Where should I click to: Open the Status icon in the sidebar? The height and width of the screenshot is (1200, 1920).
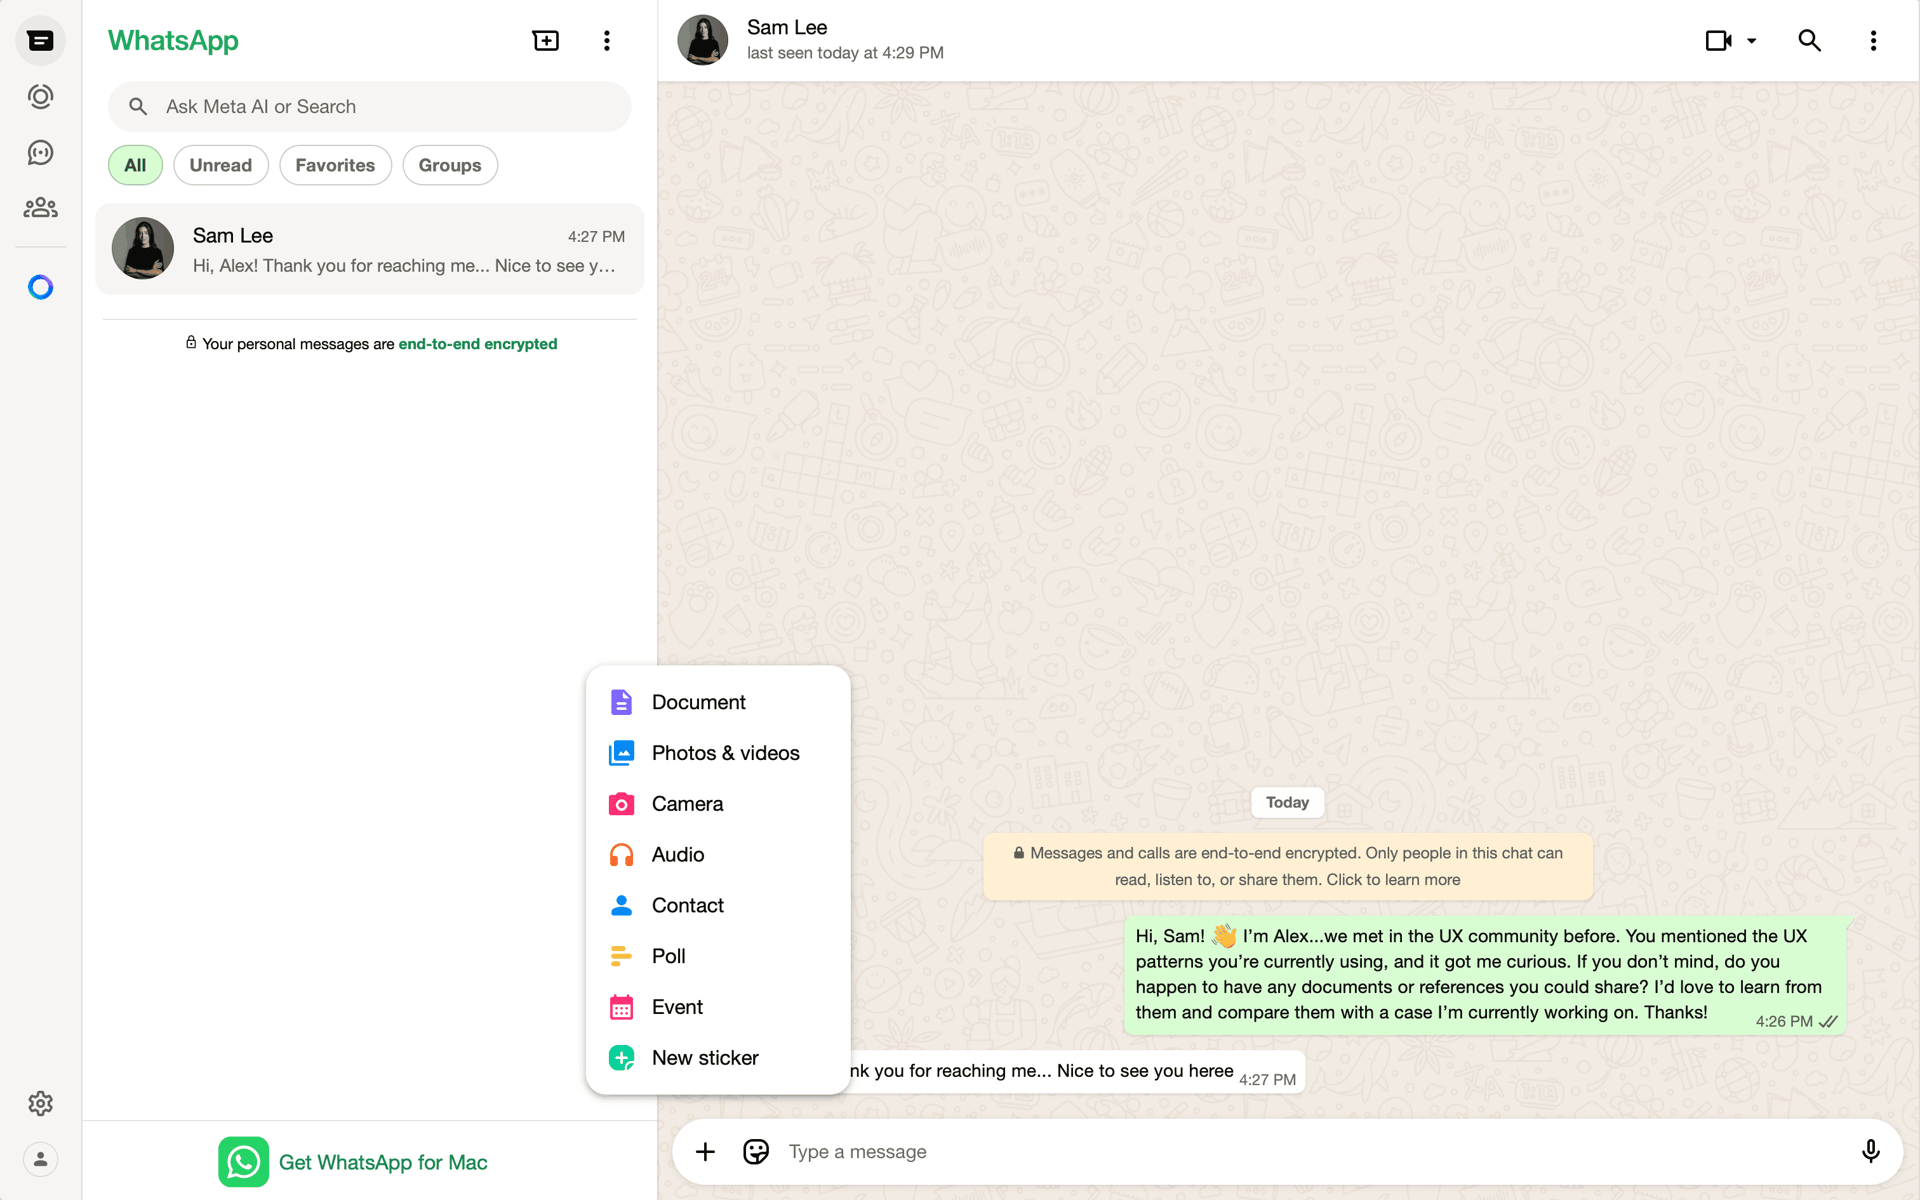[40, 97]
